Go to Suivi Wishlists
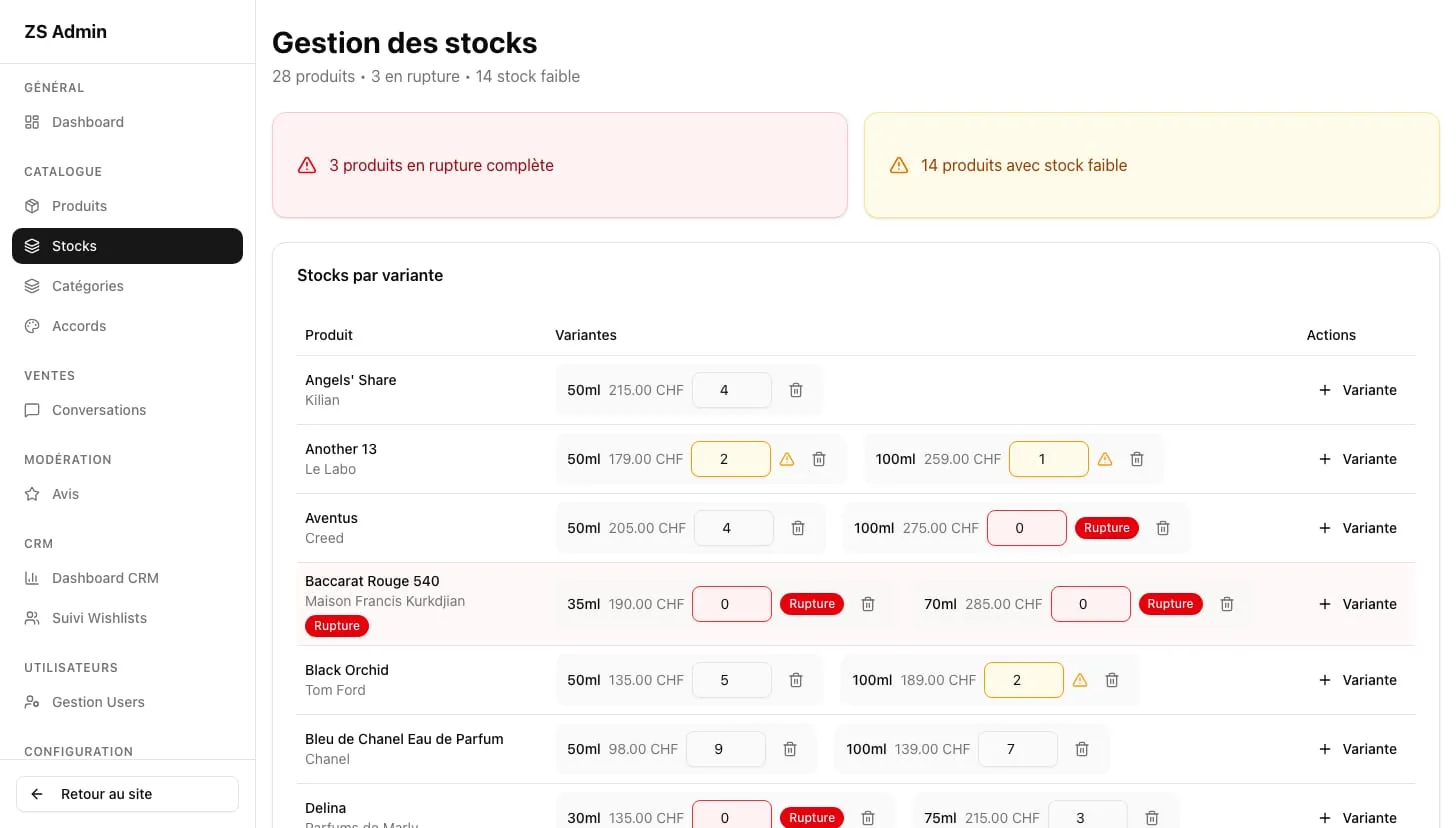Viewport: 1456px width, 828px height. (x=127, y=618)
